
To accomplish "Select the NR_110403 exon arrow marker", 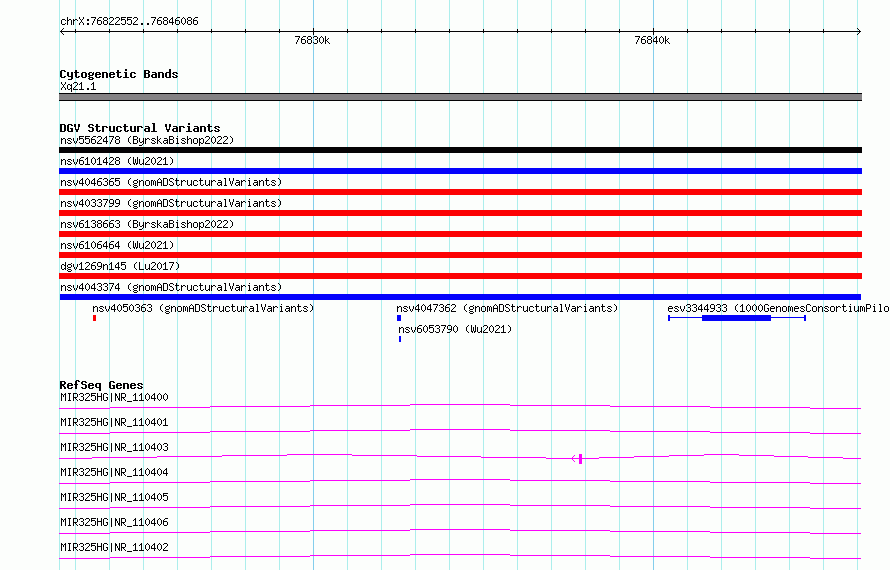I will pos(577,459).
